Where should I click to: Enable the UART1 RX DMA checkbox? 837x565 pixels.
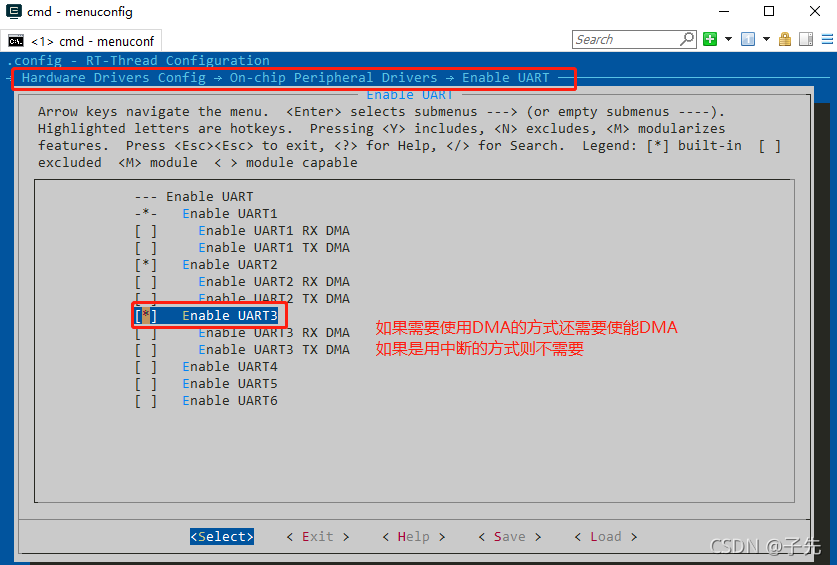point(146,231)
